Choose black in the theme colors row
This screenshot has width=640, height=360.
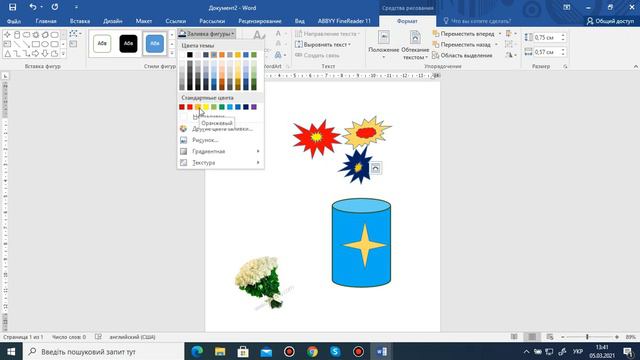point(190,55)
